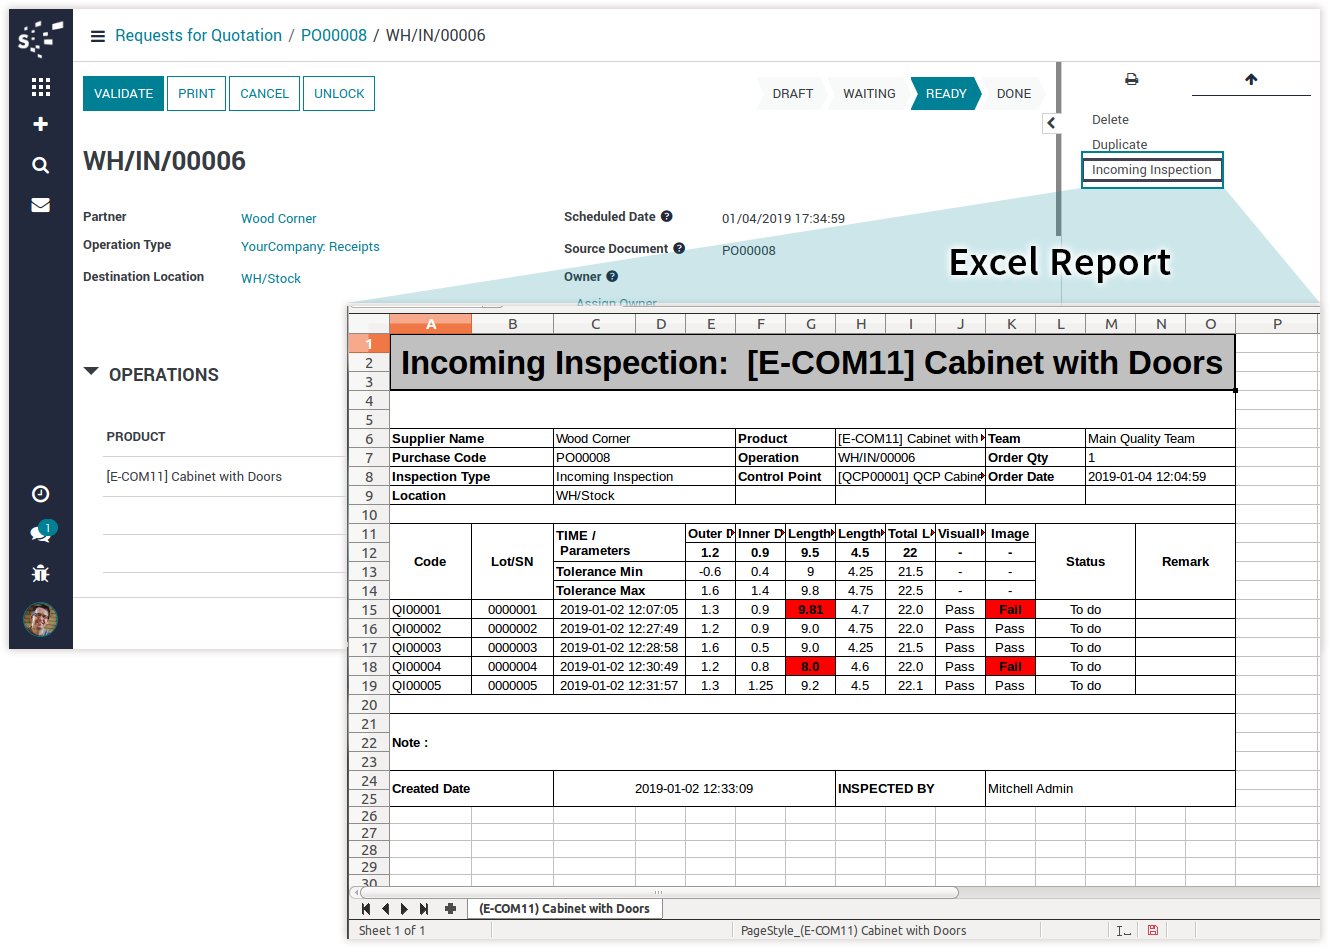Click the help icon next to Scheduled Date
The height and width of the screenshot is (948, 1329).
667,216
